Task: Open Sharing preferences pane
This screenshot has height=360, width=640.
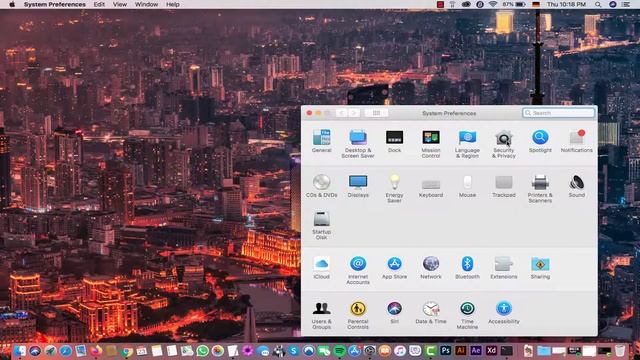Action: (540, 268)
